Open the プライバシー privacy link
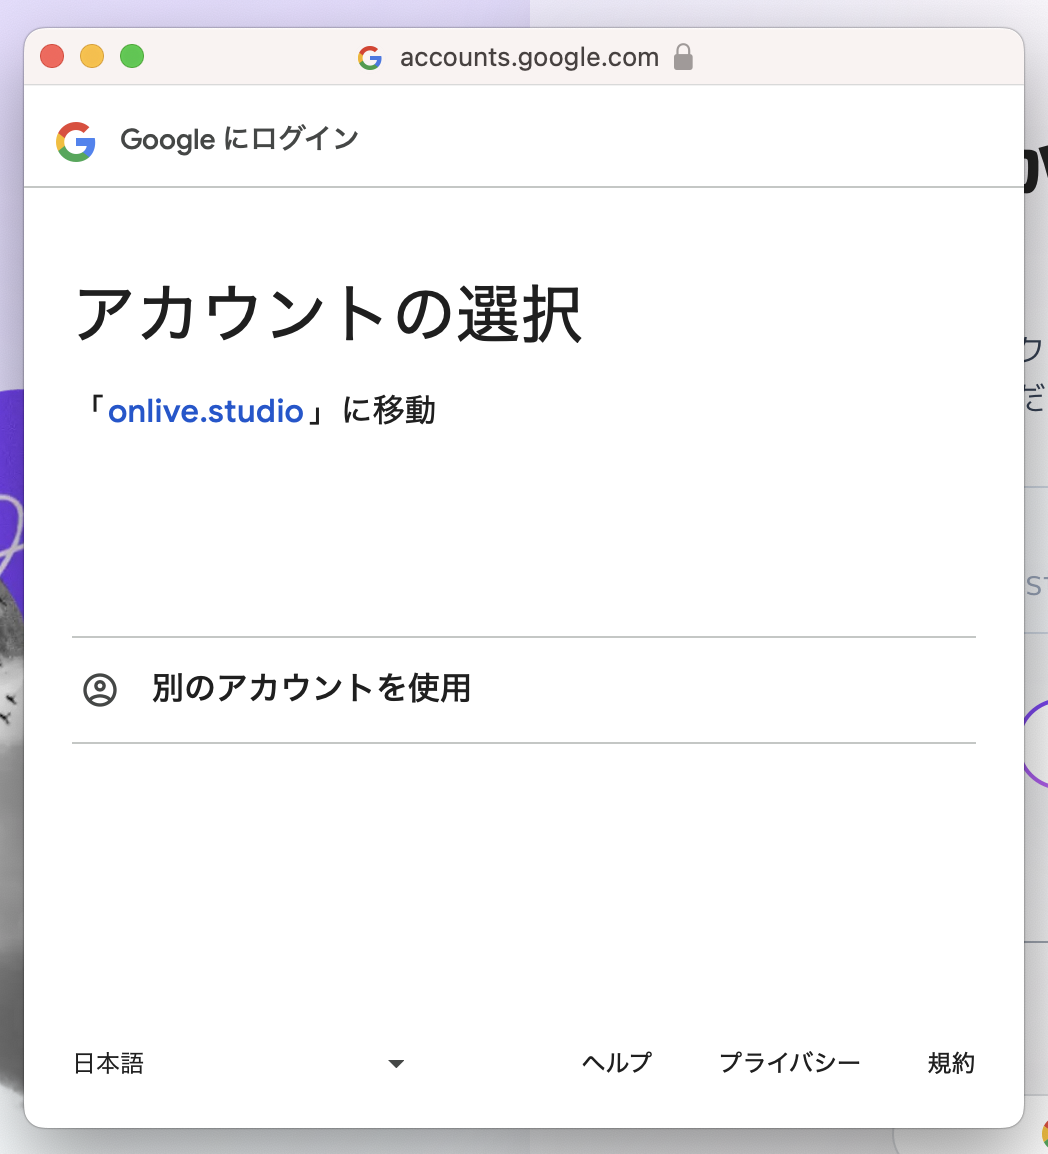Image resolution: width=1048 pixels, height=1154 pixels. pos(790,1063)
